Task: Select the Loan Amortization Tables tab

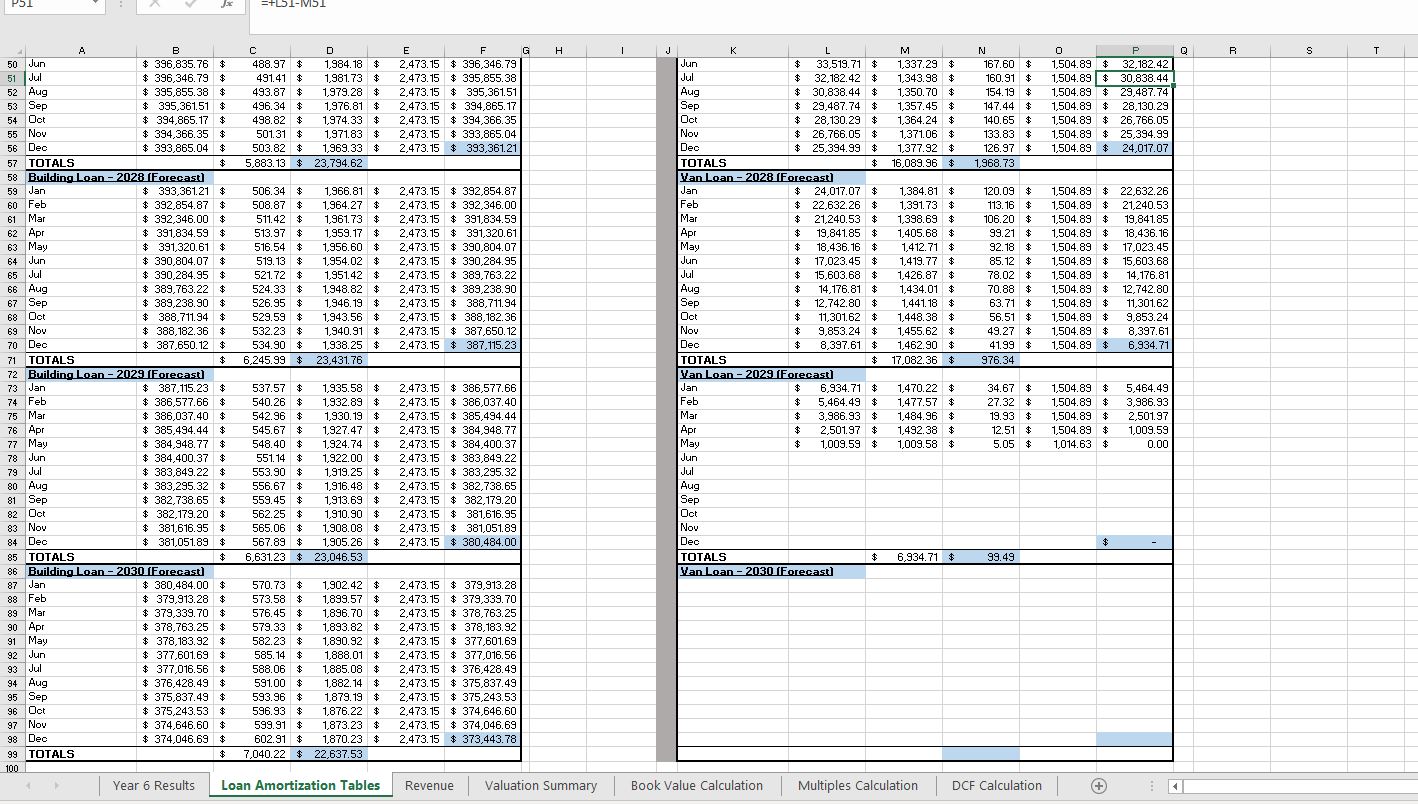Action: [300, 786]
